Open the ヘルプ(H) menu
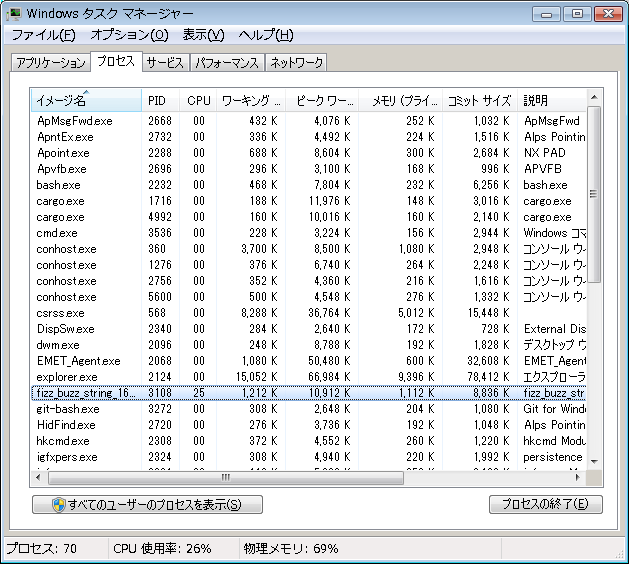Screen dimensions: 629x564 click(266, 35)
